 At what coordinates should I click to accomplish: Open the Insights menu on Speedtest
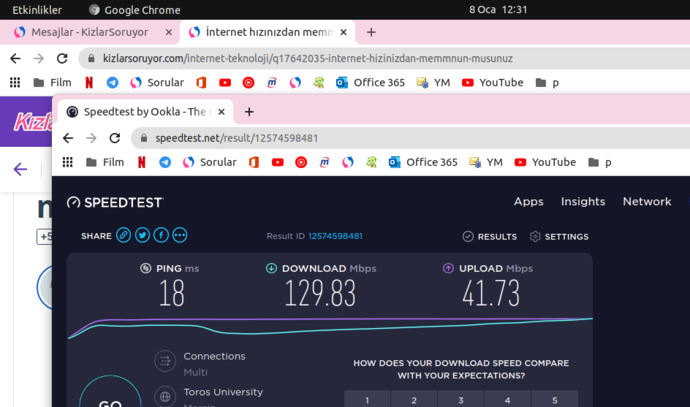pyautogui.click(x=583, y=202)
